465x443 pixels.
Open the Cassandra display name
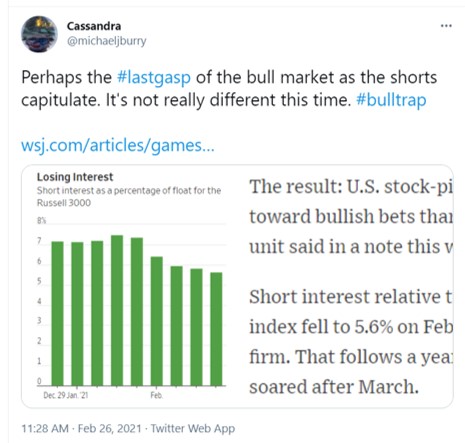pos(94,26)
